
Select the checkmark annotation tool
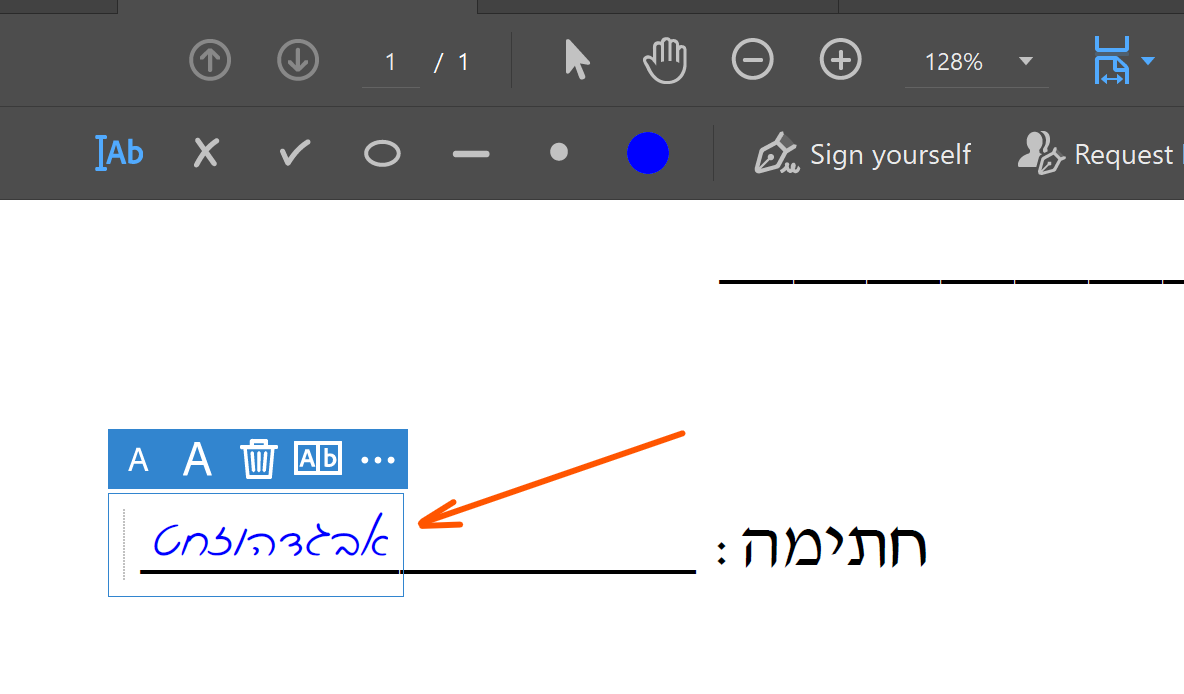(293, 153)
